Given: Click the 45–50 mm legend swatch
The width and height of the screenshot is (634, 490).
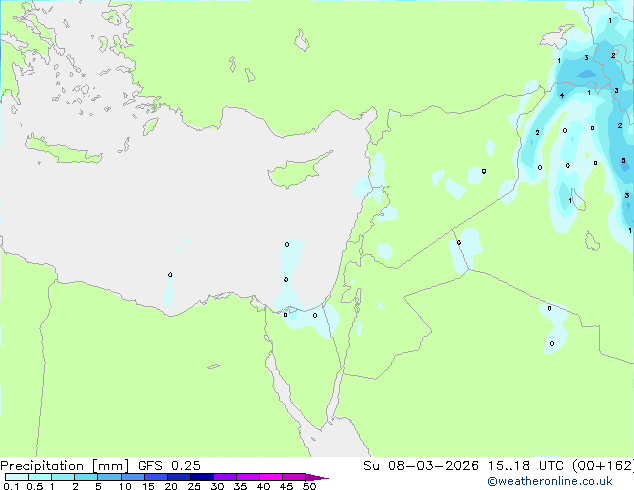Looking at the screenshot, I should tap(294, 477).
